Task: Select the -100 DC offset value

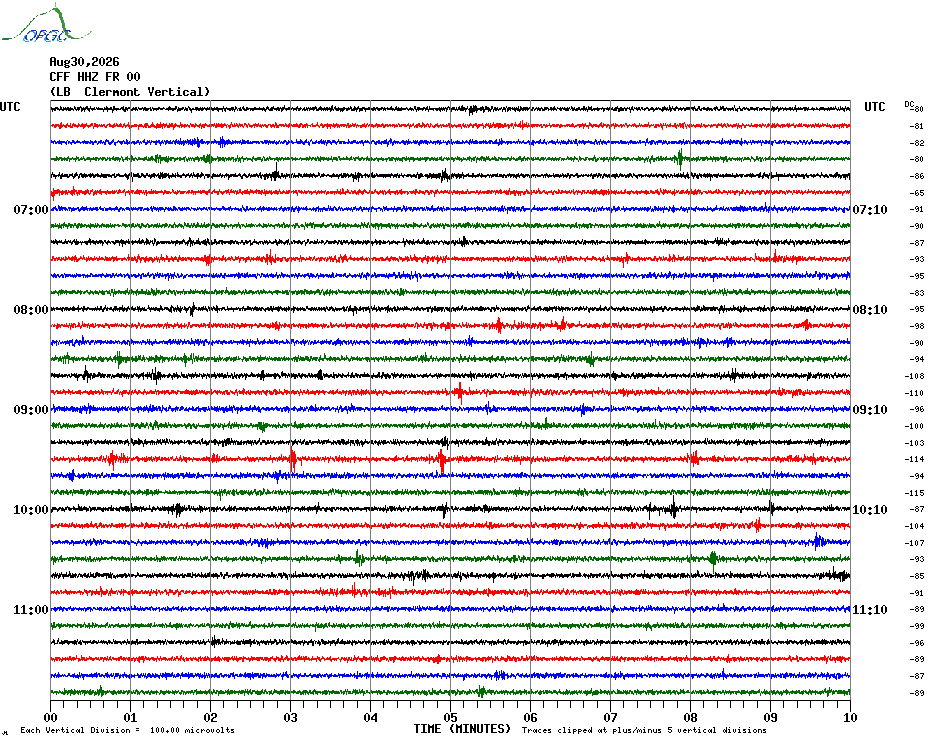Action: pos(915,426)
